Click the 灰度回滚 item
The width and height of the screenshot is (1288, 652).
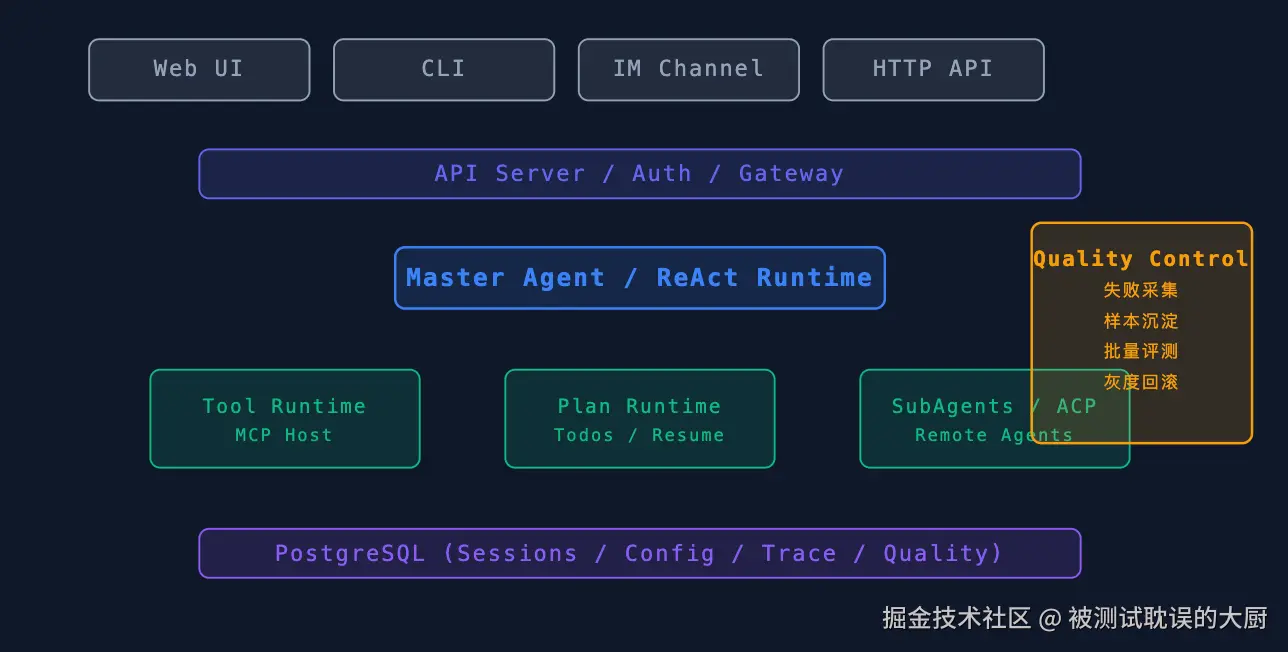(x=1141, y=382)
